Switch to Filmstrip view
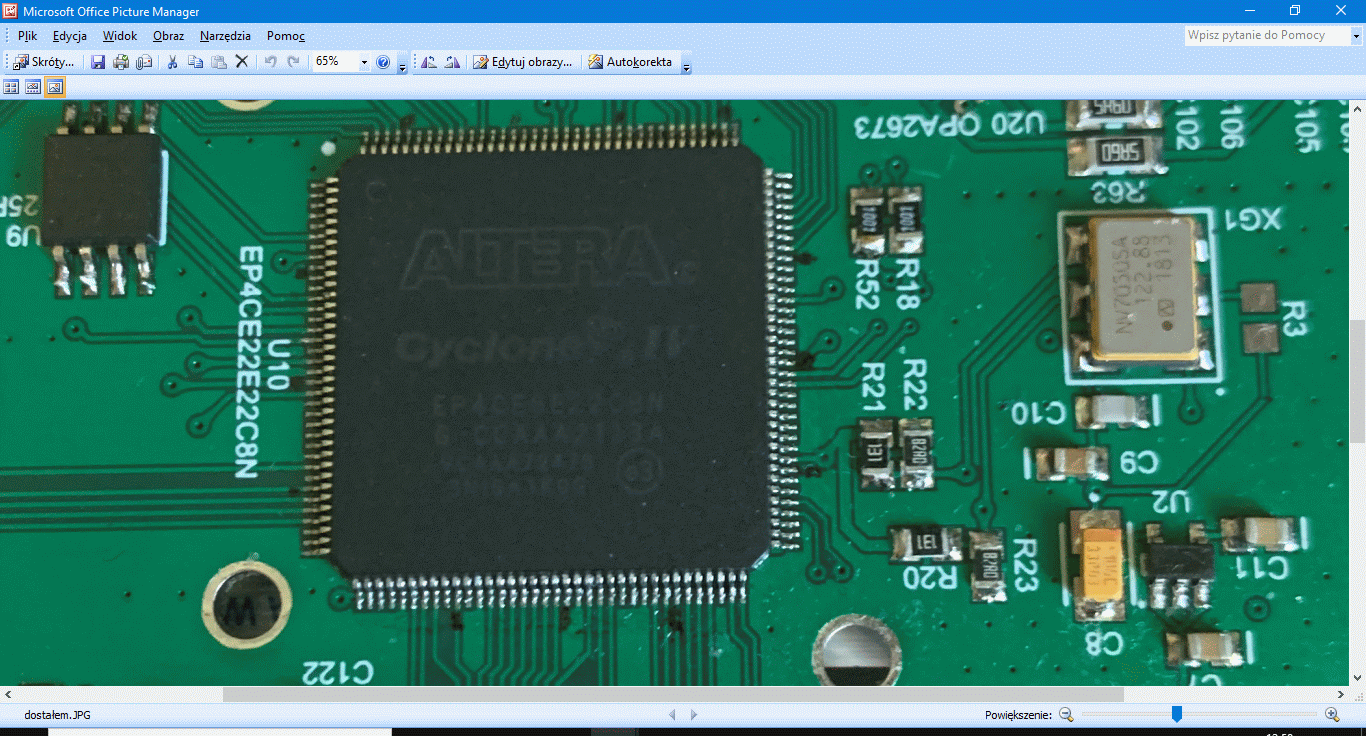The height and width of the screenshot is (736, 1366). point(33,87)
